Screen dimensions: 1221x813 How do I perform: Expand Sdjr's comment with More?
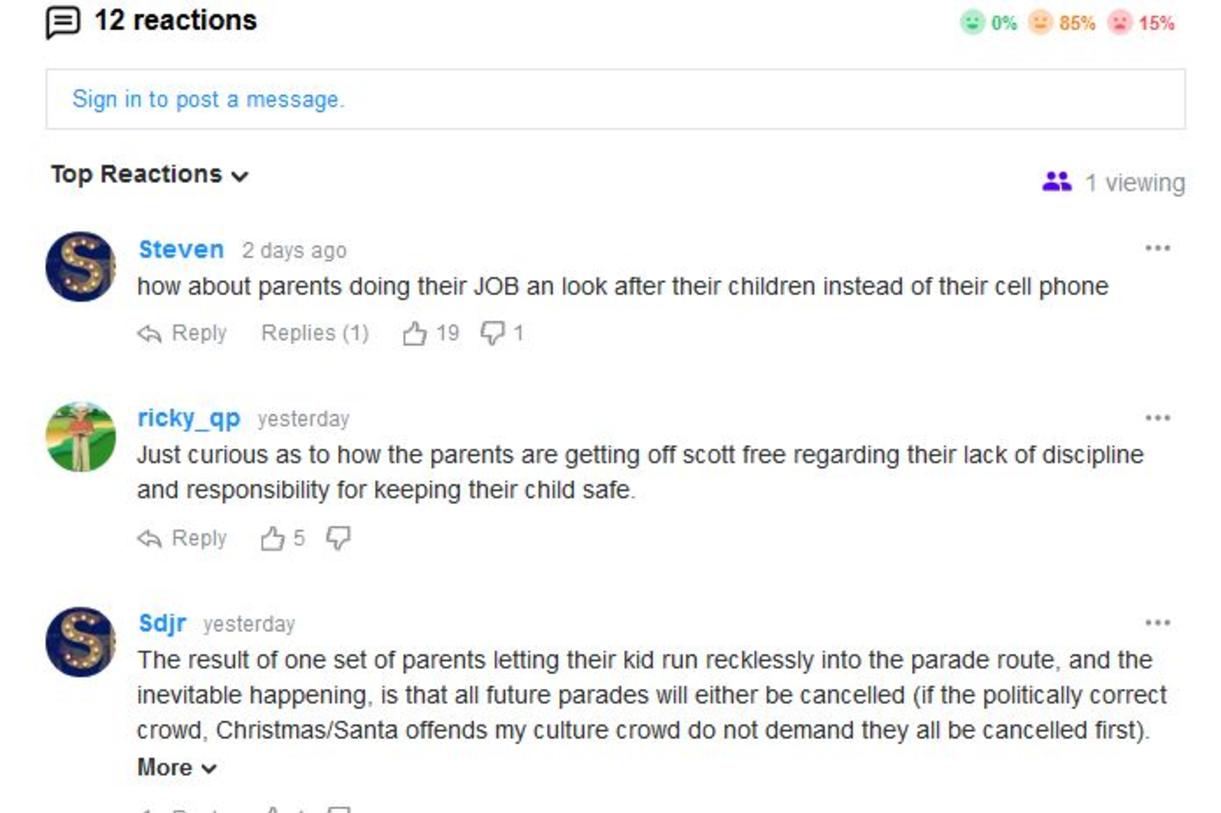(177, 768)
